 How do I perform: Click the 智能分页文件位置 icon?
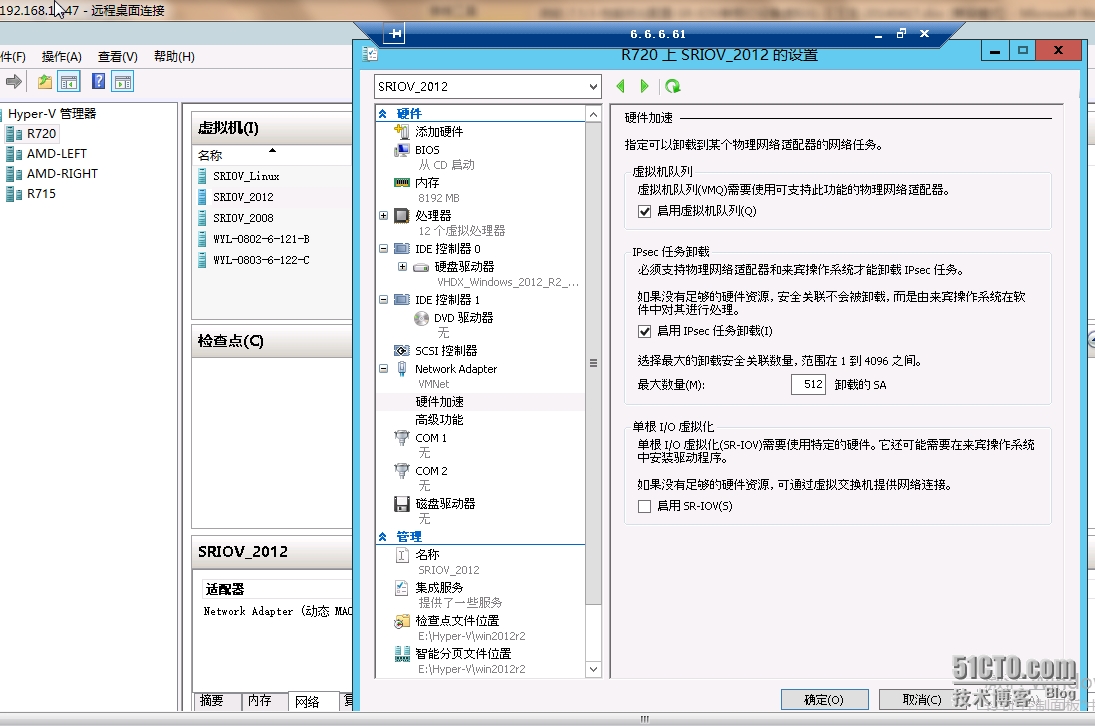(x=402, y=653)
